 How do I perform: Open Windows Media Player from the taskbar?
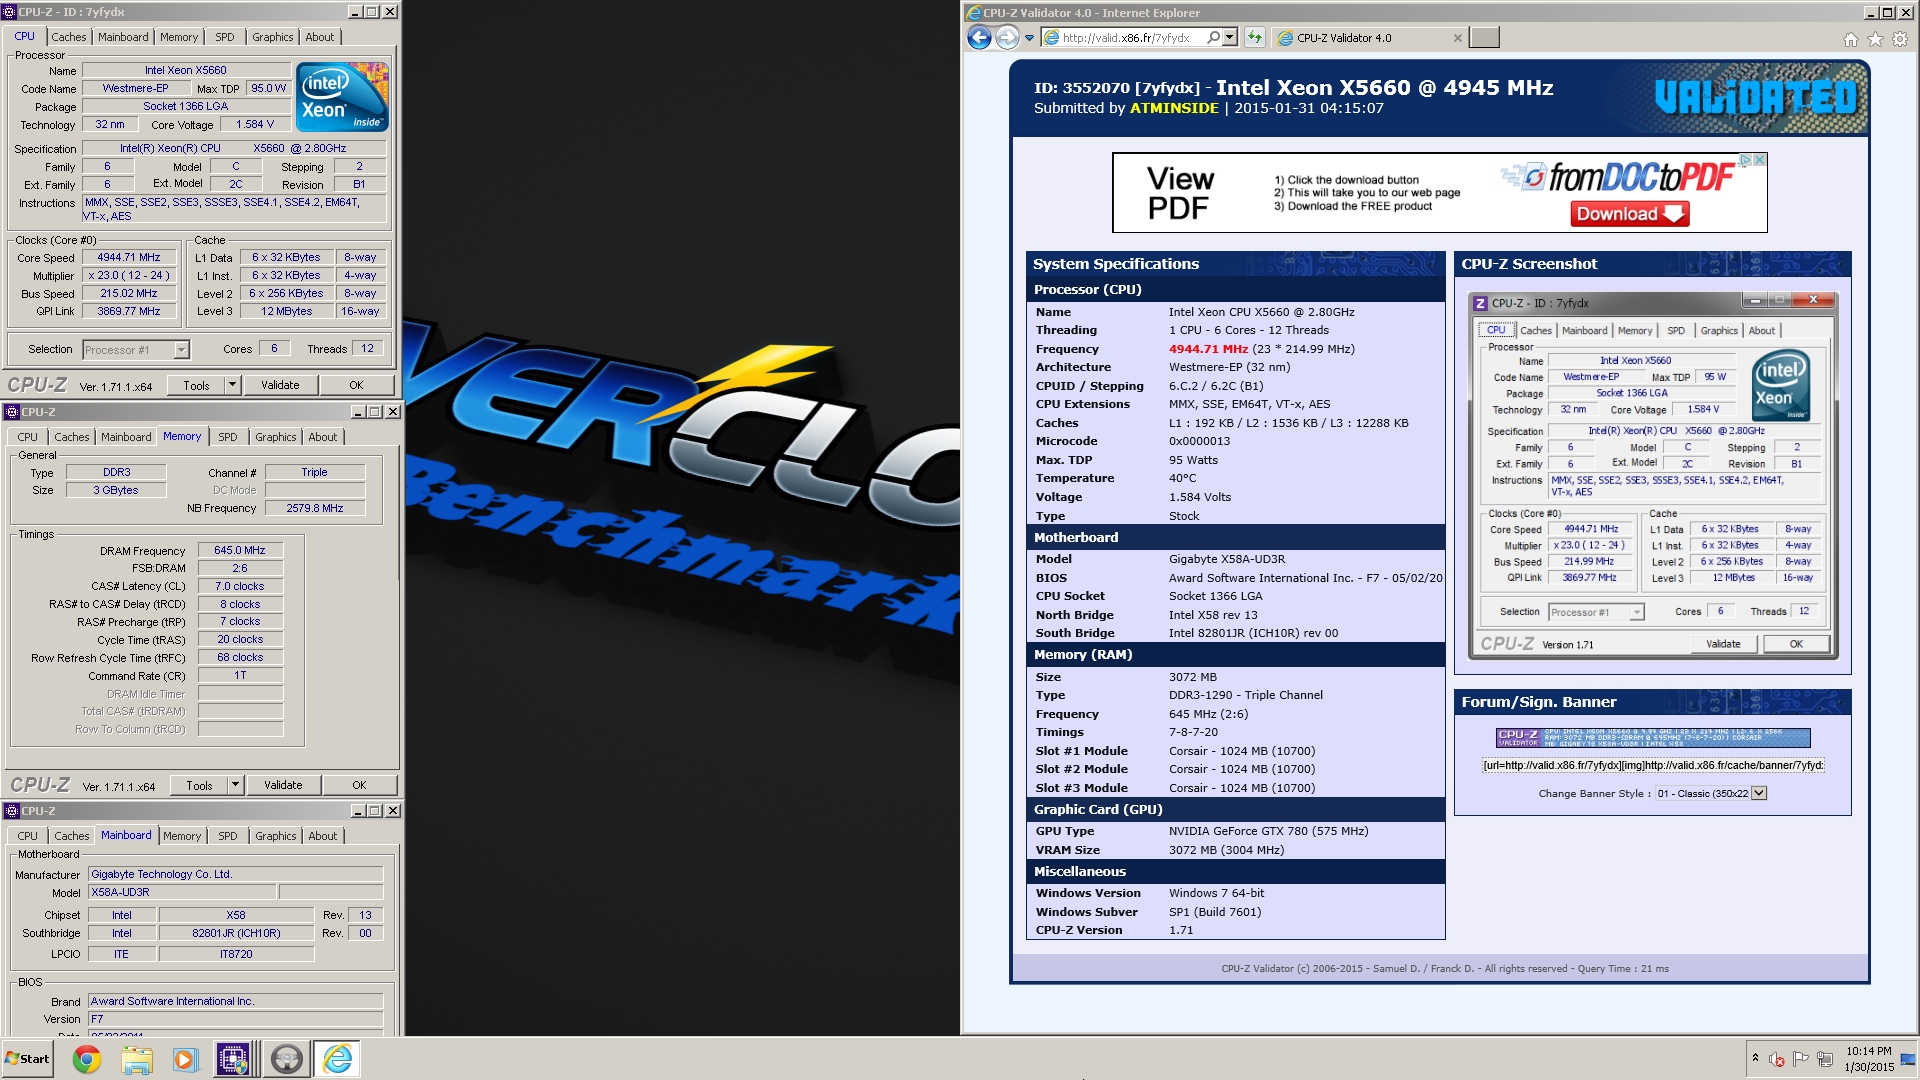[186, 1059]
